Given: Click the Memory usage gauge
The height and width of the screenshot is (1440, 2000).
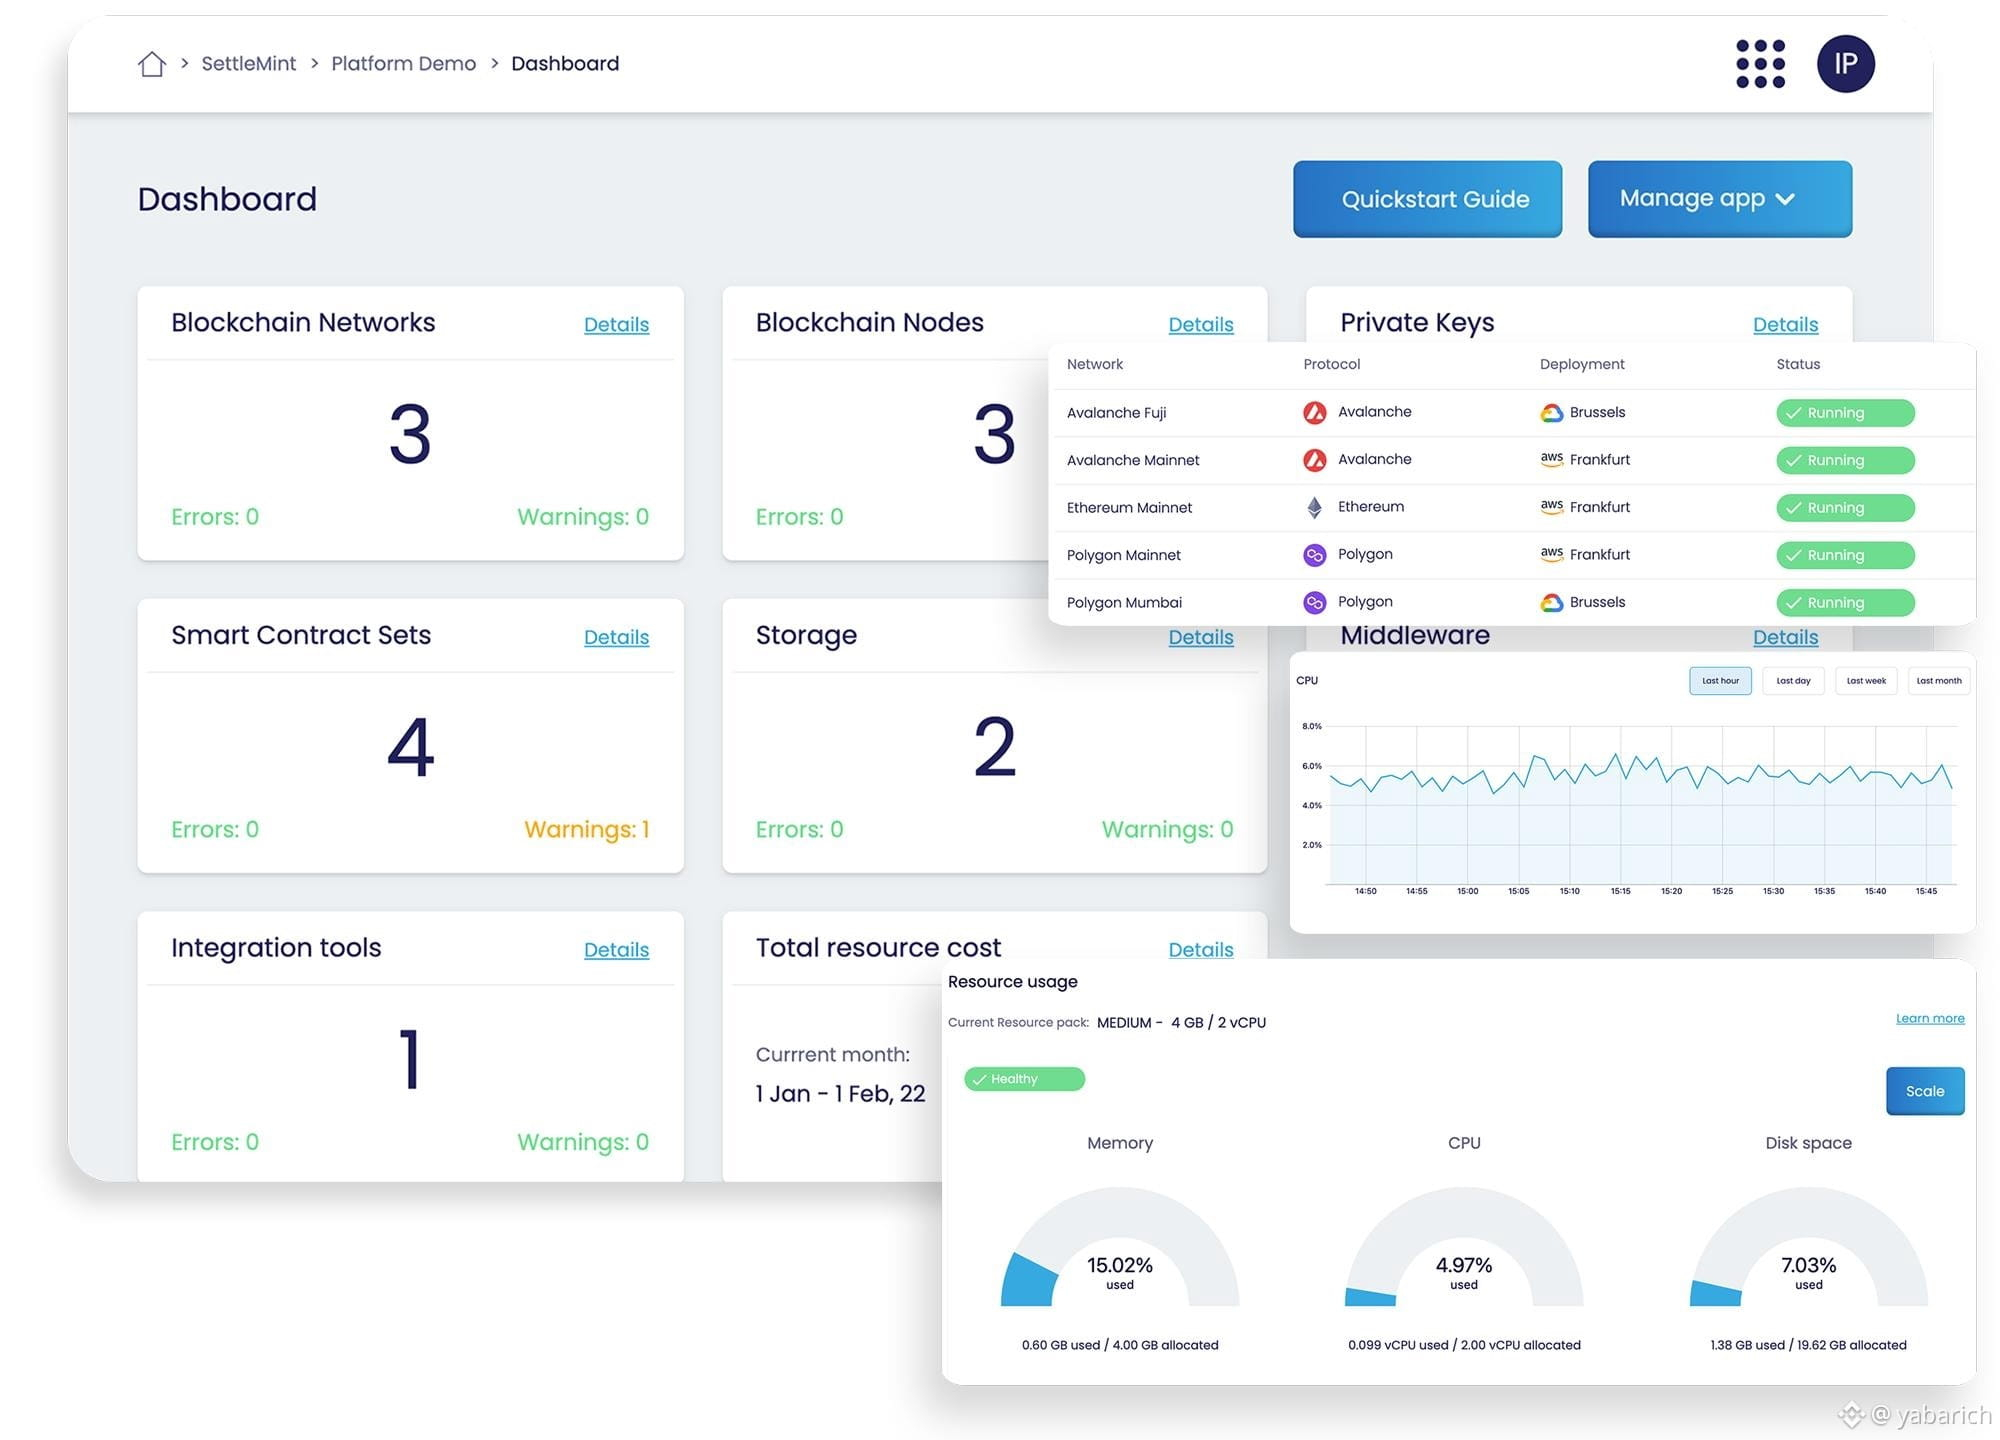Looking at the screenshot, I should click(1119, 1250).
